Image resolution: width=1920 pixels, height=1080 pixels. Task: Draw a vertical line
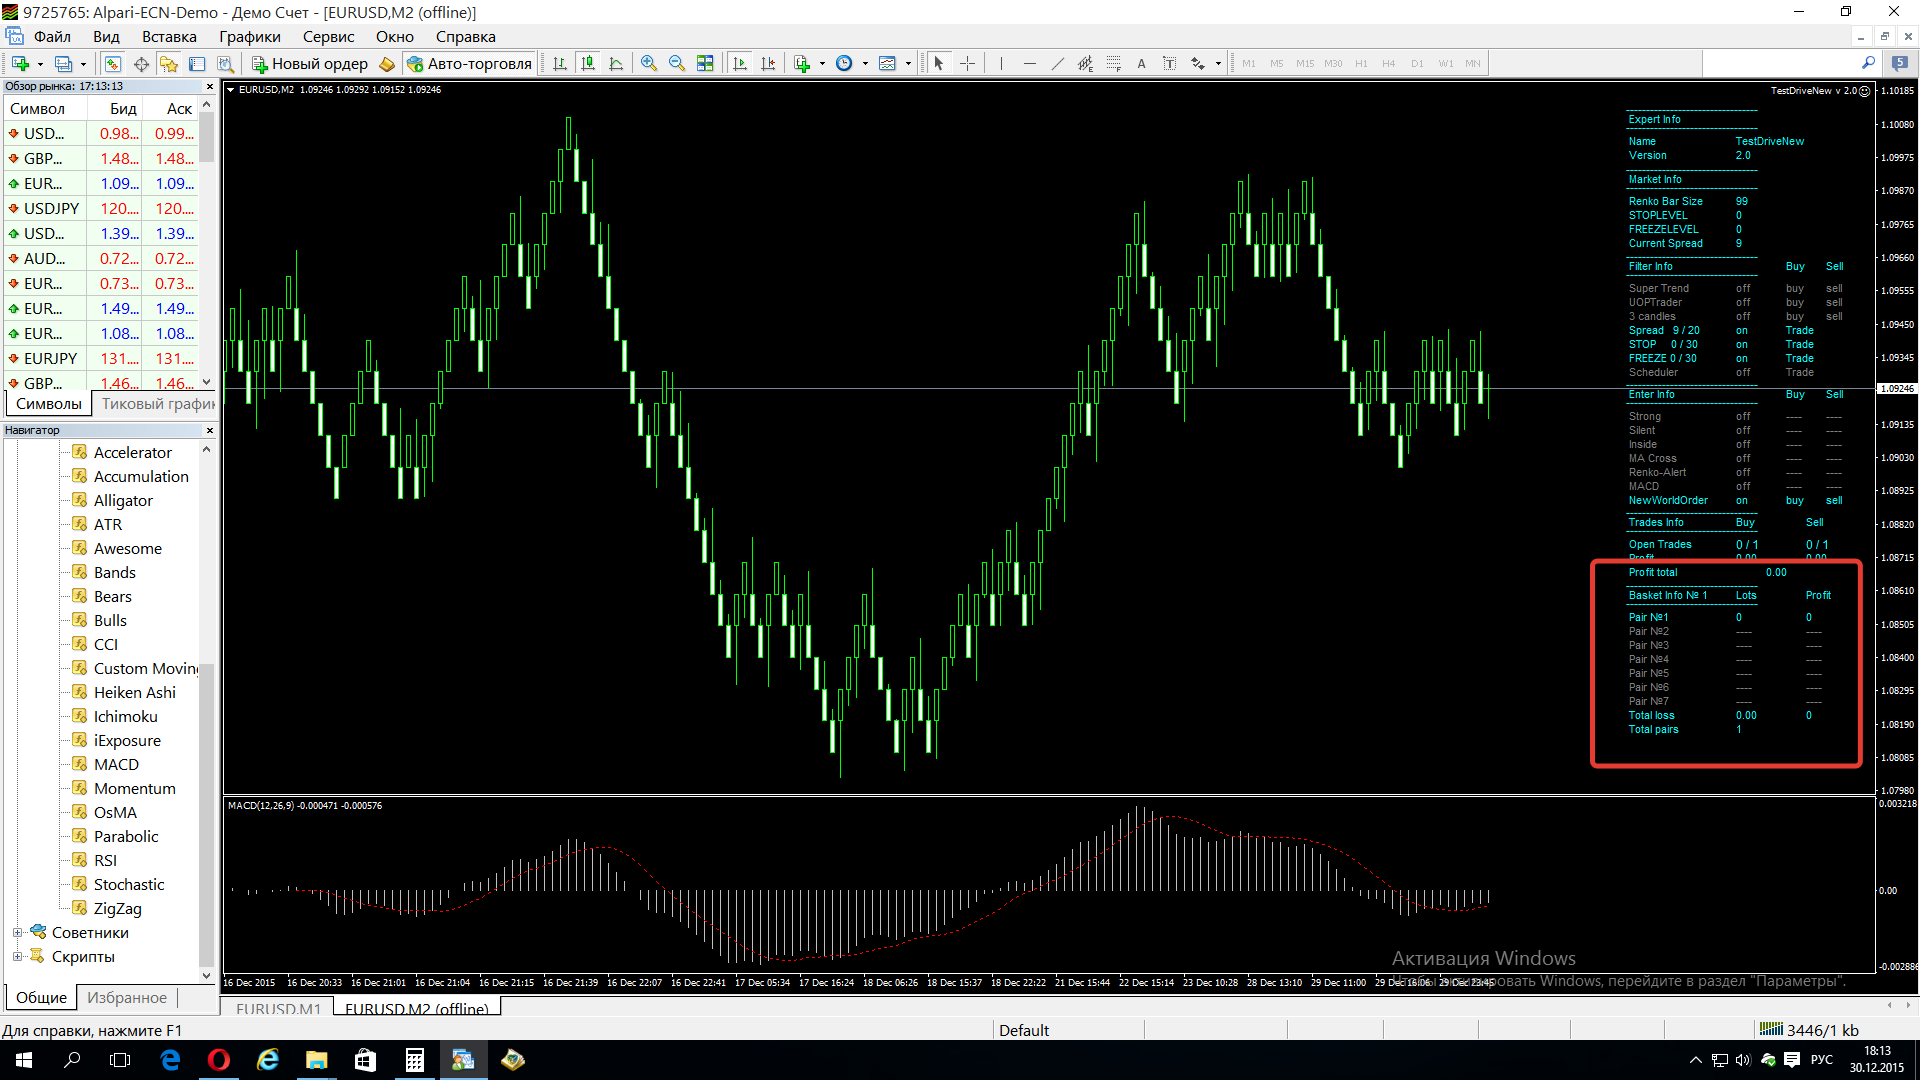[x=1000, y=63]
